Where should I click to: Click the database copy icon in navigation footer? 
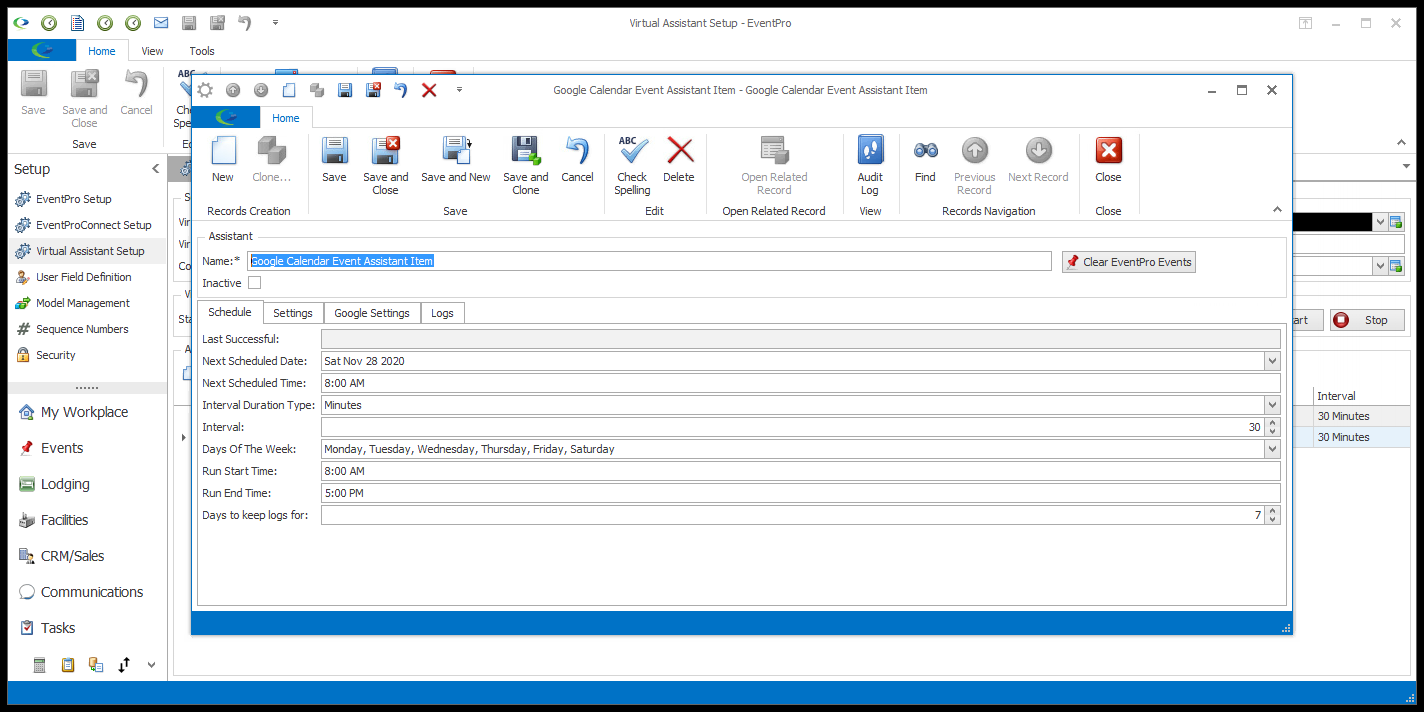tap(96, 664)
